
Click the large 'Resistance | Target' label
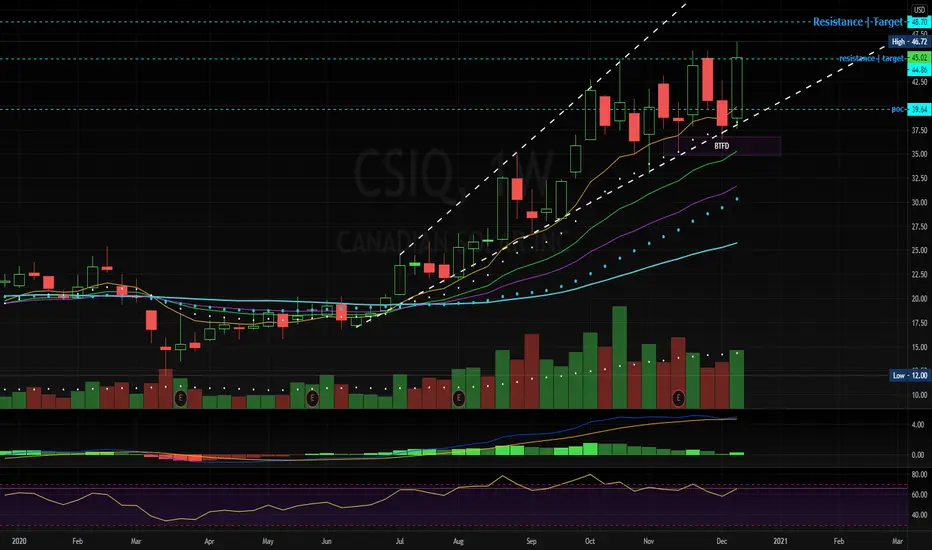[858, 22]
